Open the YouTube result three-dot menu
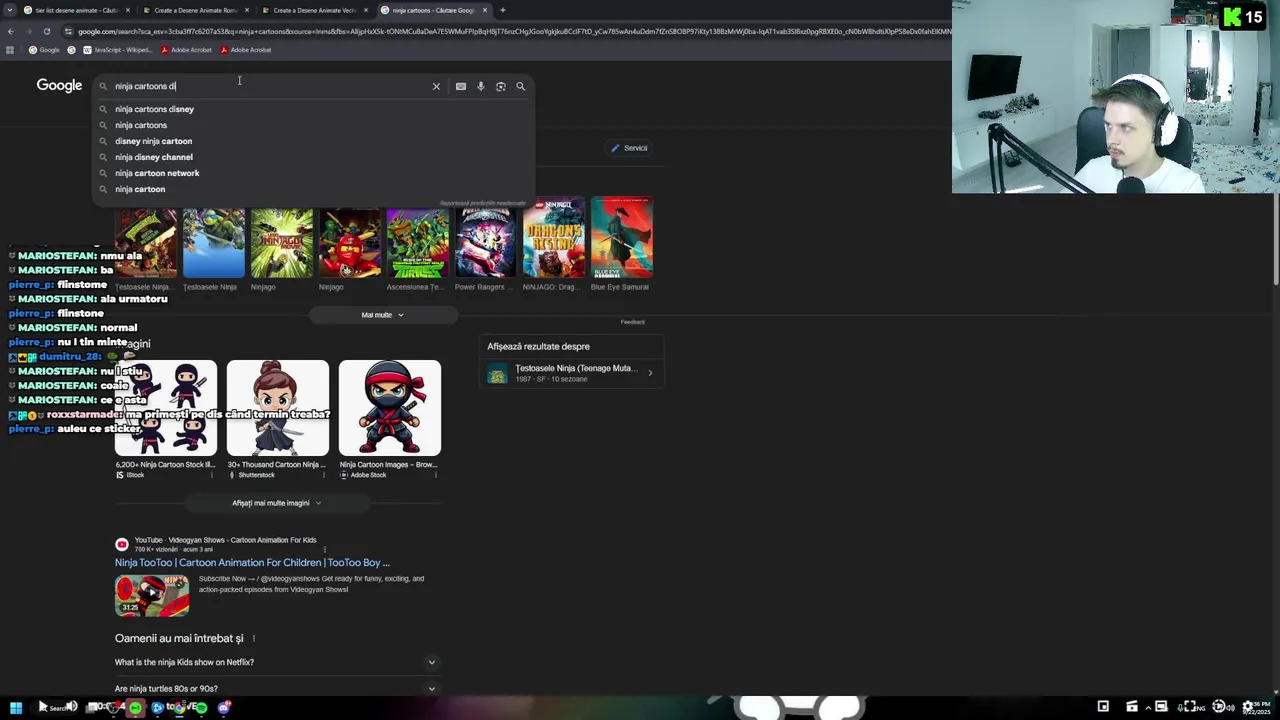Screen dimensions: 1280x720 (x=325, y=549)
